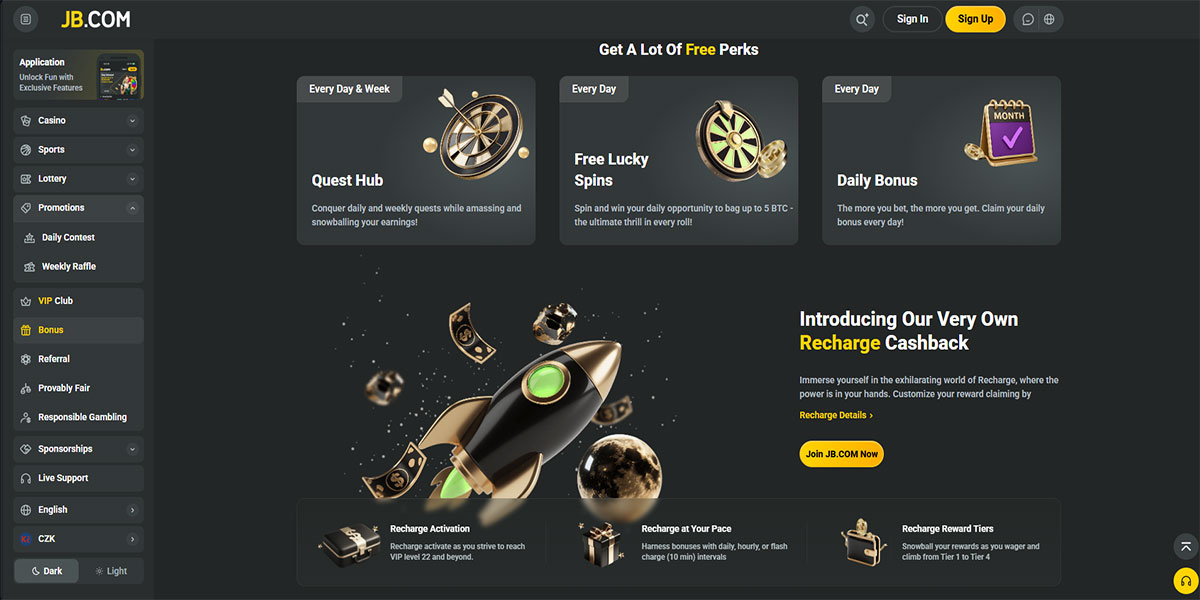The width and height of the screenshot is (1200, 600).
Task: Click the scroll-to-top arrow icon
Action: pyautogui.click(x=1185, y=546)
